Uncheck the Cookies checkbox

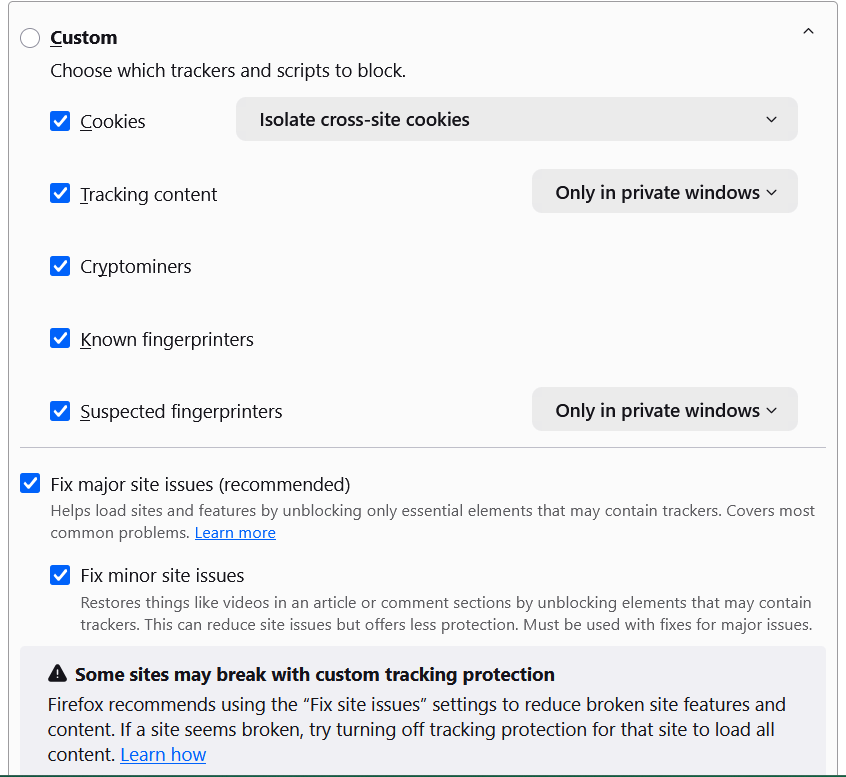tap(60, 121)
